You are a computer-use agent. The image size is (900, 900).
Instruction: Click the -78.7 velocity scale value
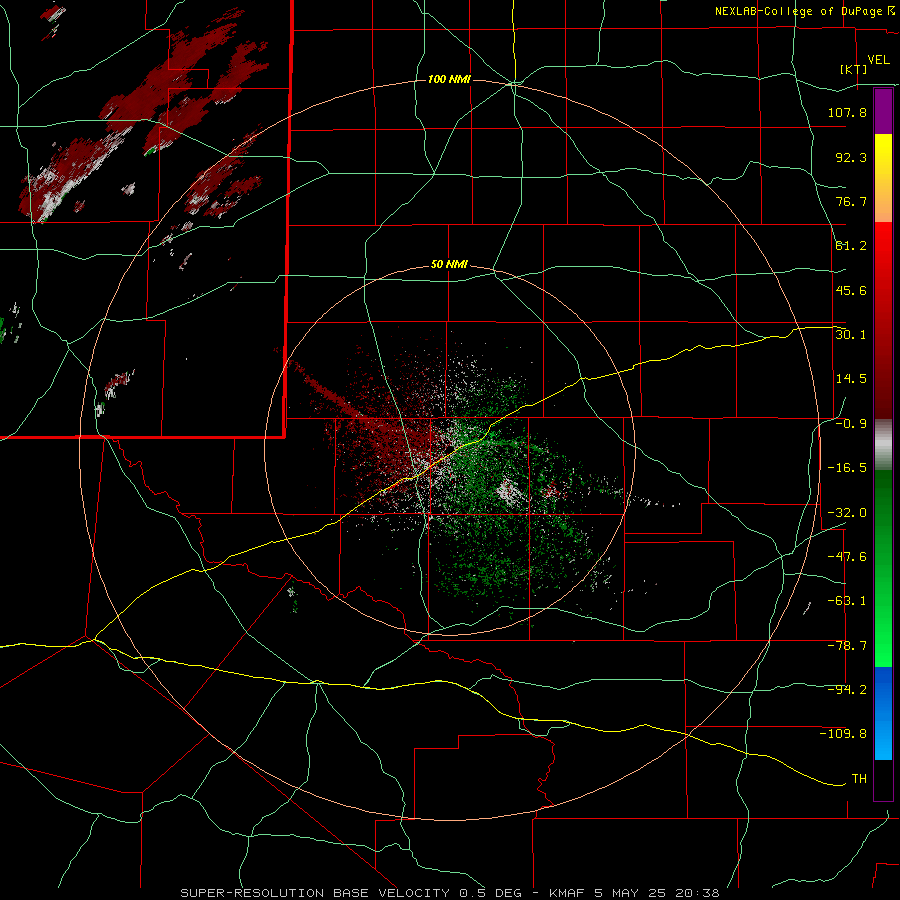click(x=847, y=646)
